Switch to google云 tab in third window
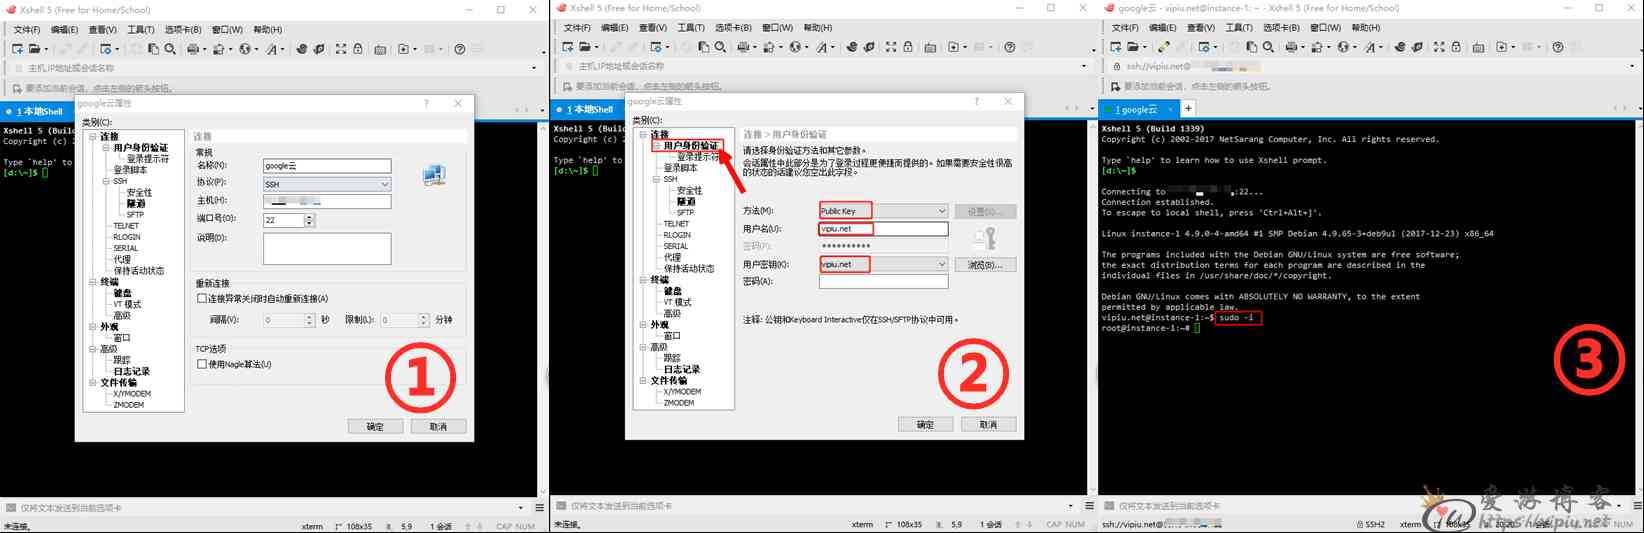Screen dimensions: 1644x533 1138,109
